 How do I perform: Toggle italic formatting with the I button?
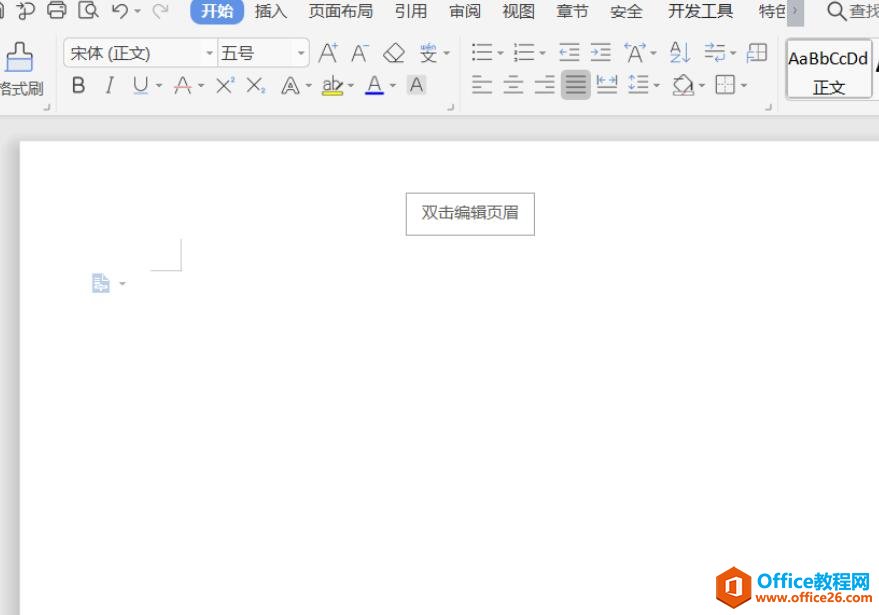109,86
